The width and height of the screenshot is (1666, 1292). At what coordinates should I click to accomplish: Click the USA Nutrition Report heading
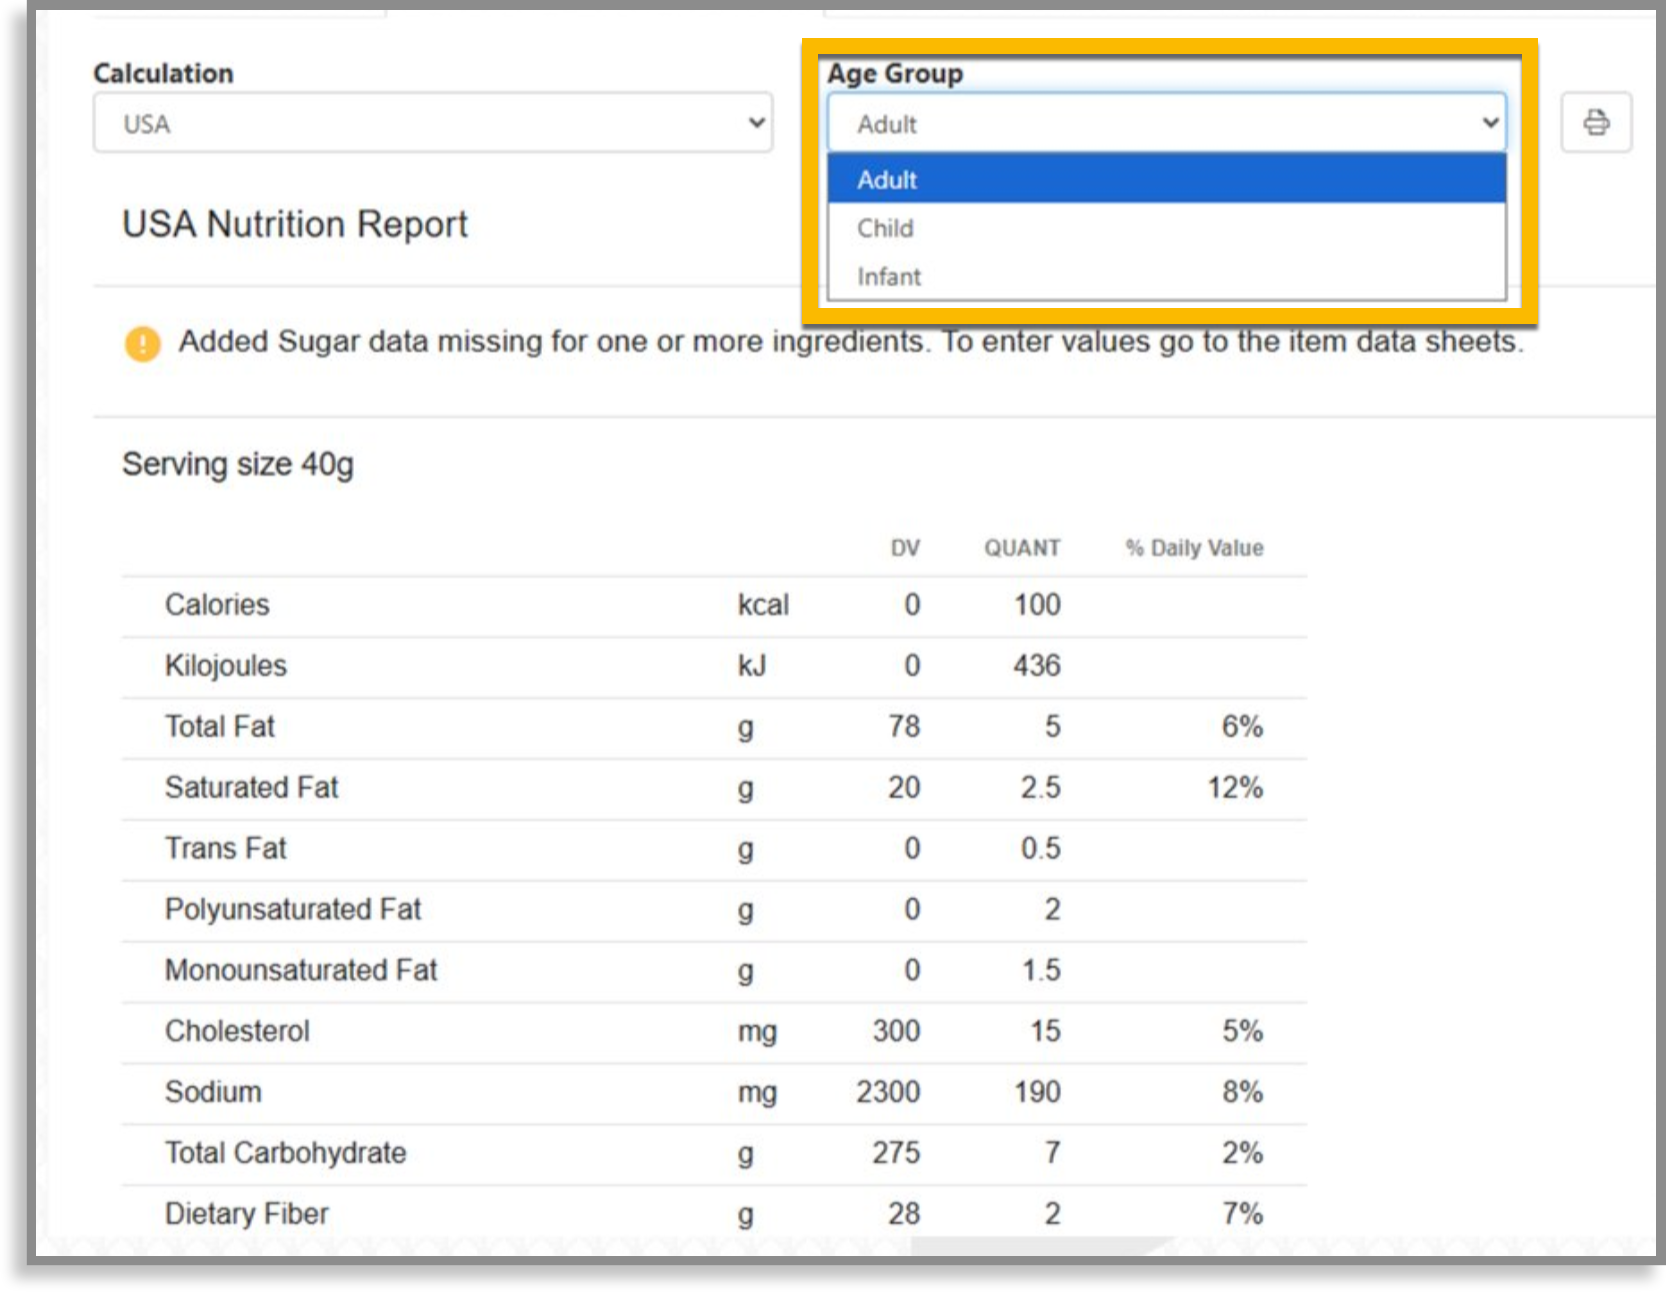[x=295, y=224]
